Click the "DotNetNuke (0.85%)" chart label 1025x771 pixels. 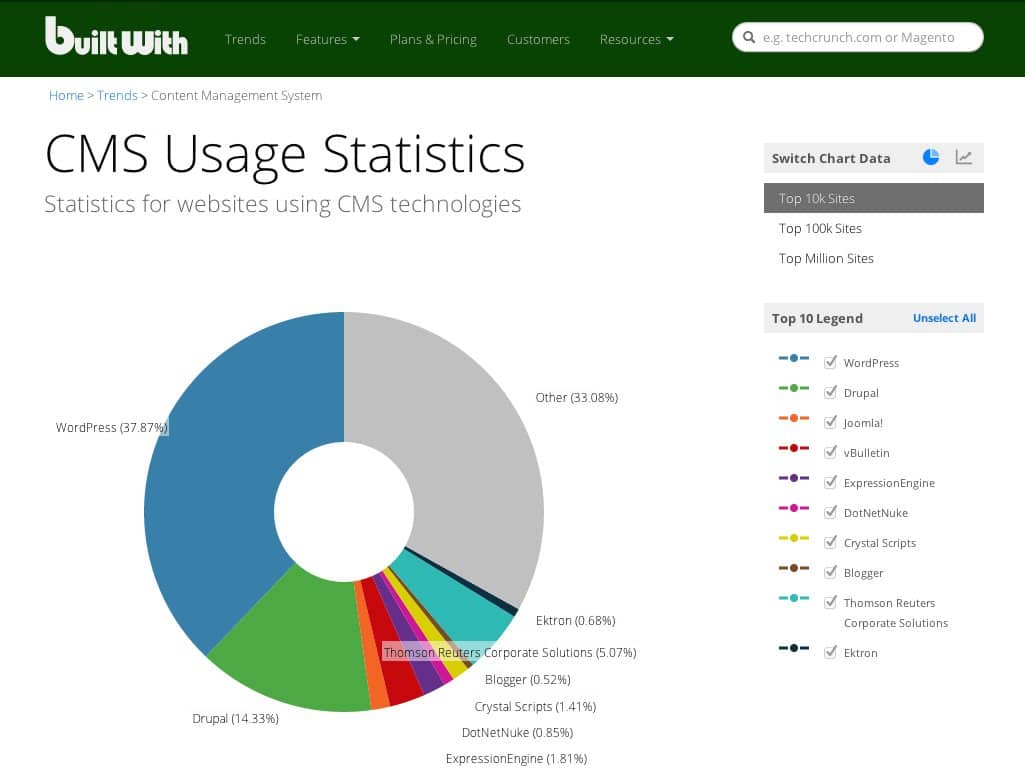click(517, 733)
